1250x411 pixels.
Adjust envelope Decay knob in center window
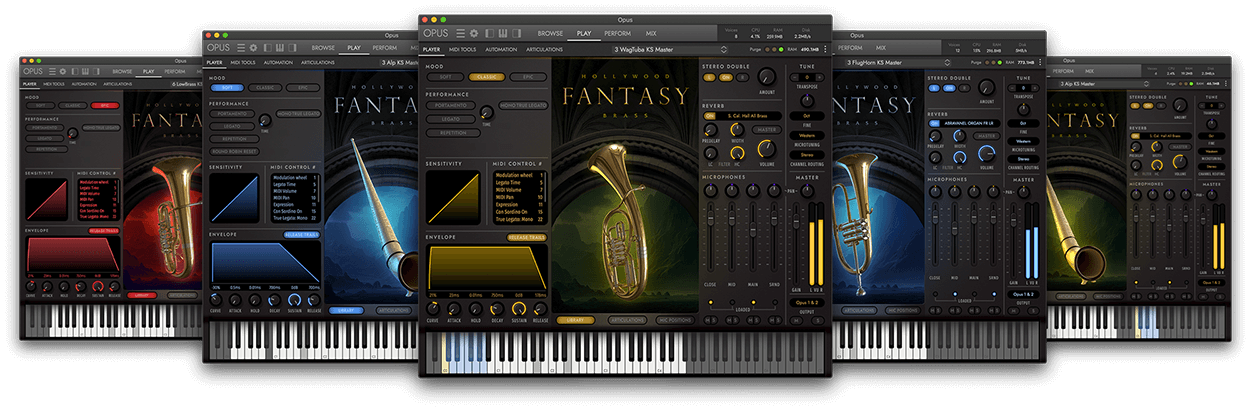497,309
